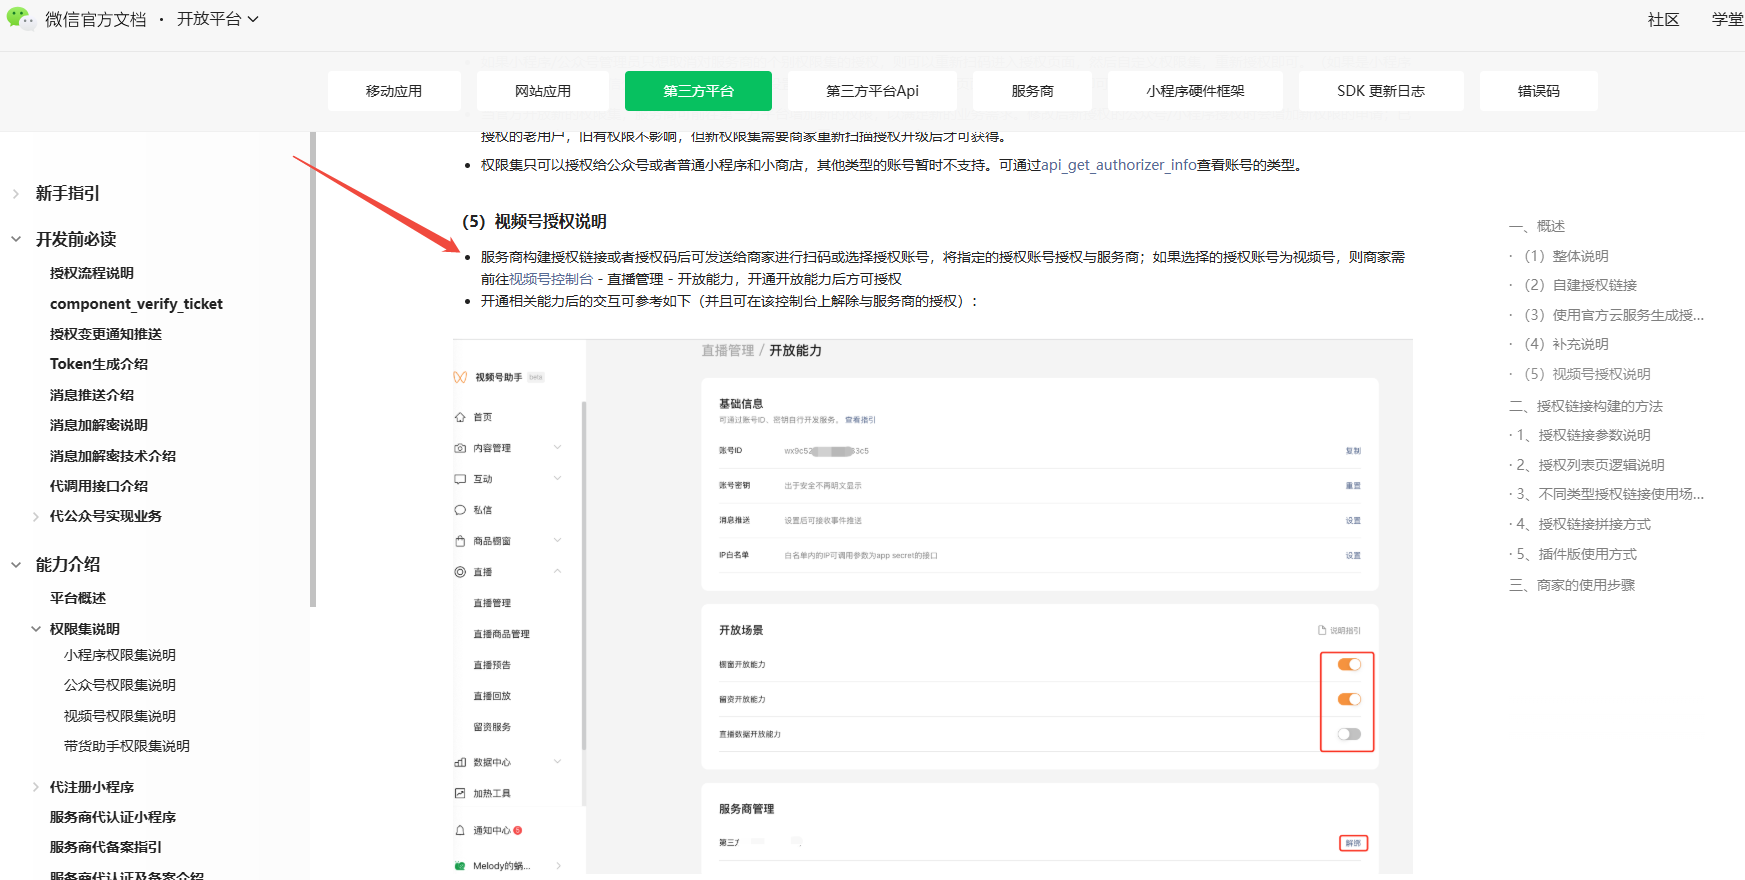
Task: Open 服务商代备案指引 in the sidebar
Action: (x=106, y=847)
